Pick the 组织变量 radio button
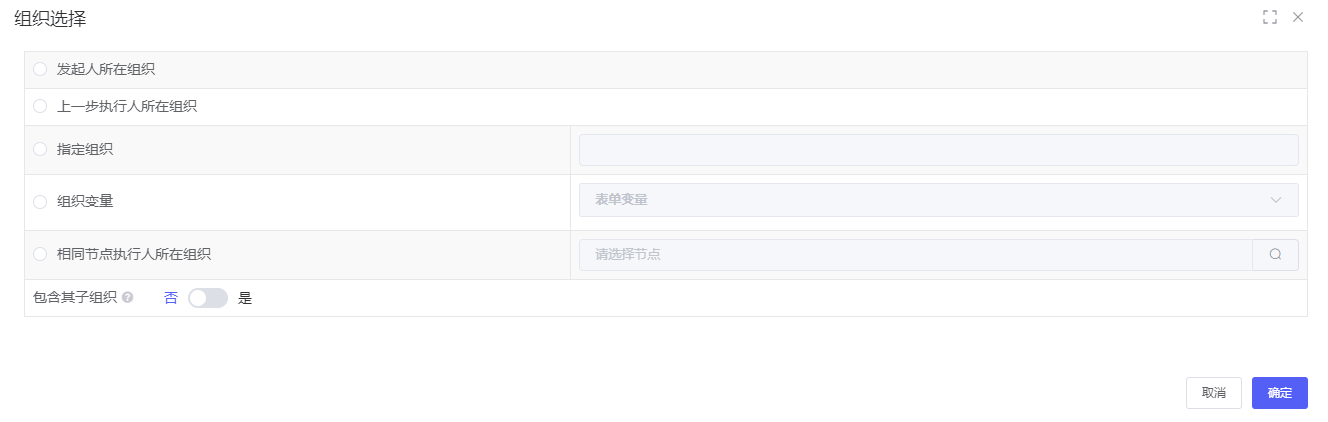The image size is (1328, 422). tap(40, 201)
